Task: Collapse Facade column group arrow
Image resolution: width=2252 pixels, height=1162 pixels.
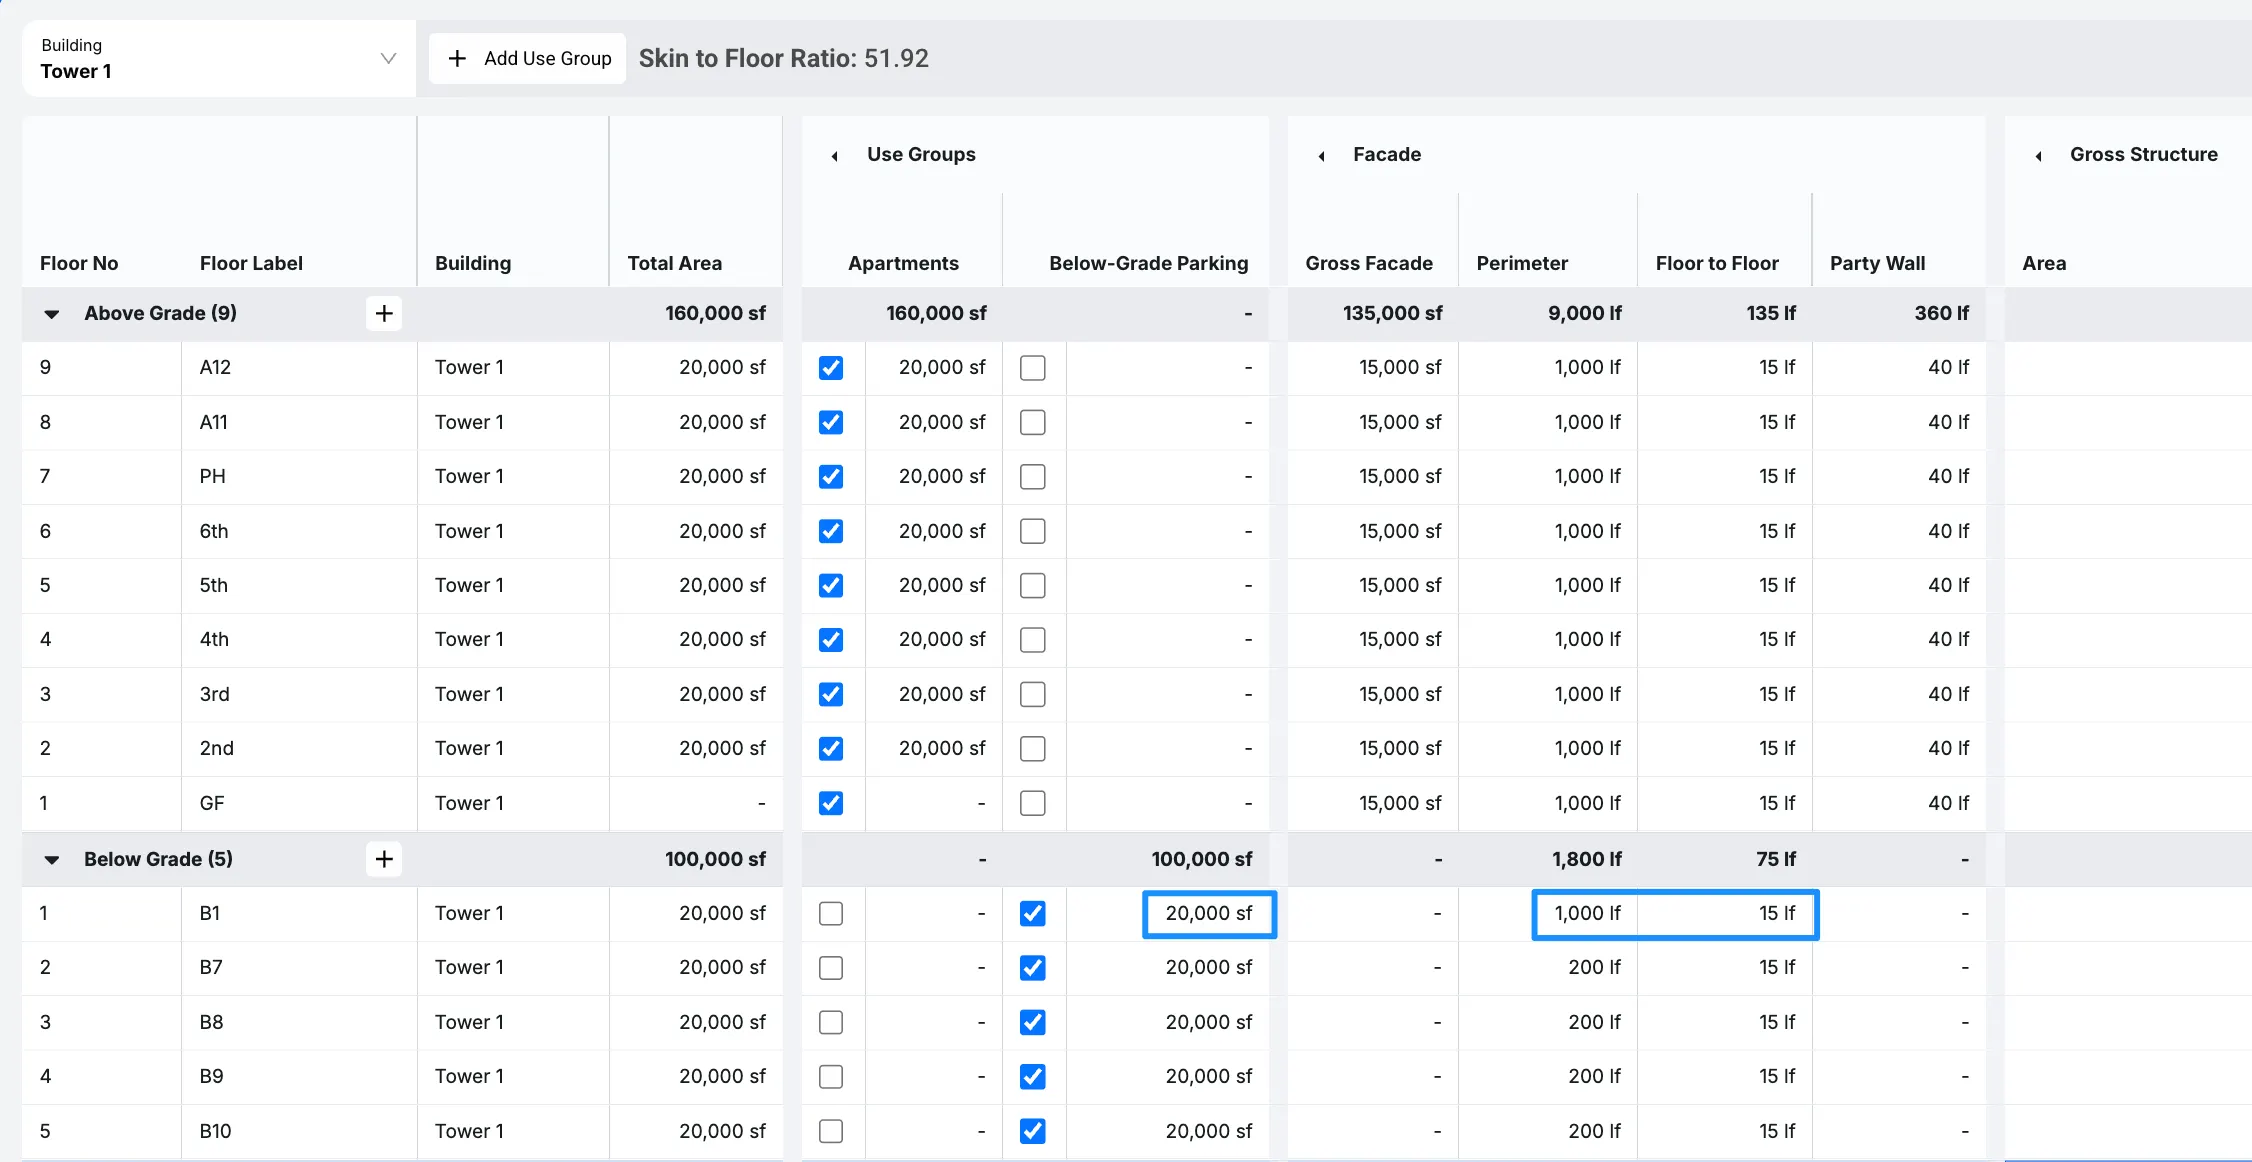Action: pos(1321,156)
